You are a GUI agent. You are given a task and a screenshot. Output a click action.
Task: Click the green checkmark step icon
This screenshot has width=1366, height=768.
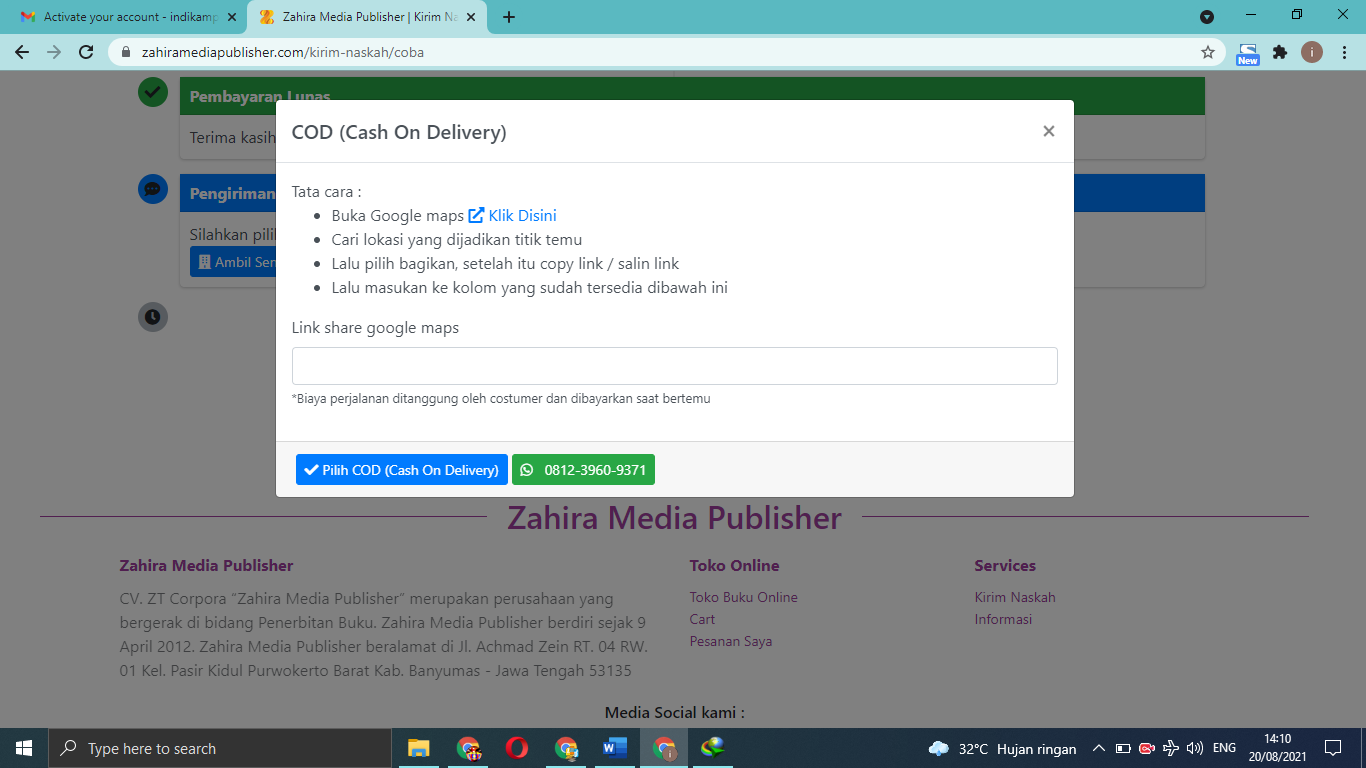[152, 92]
